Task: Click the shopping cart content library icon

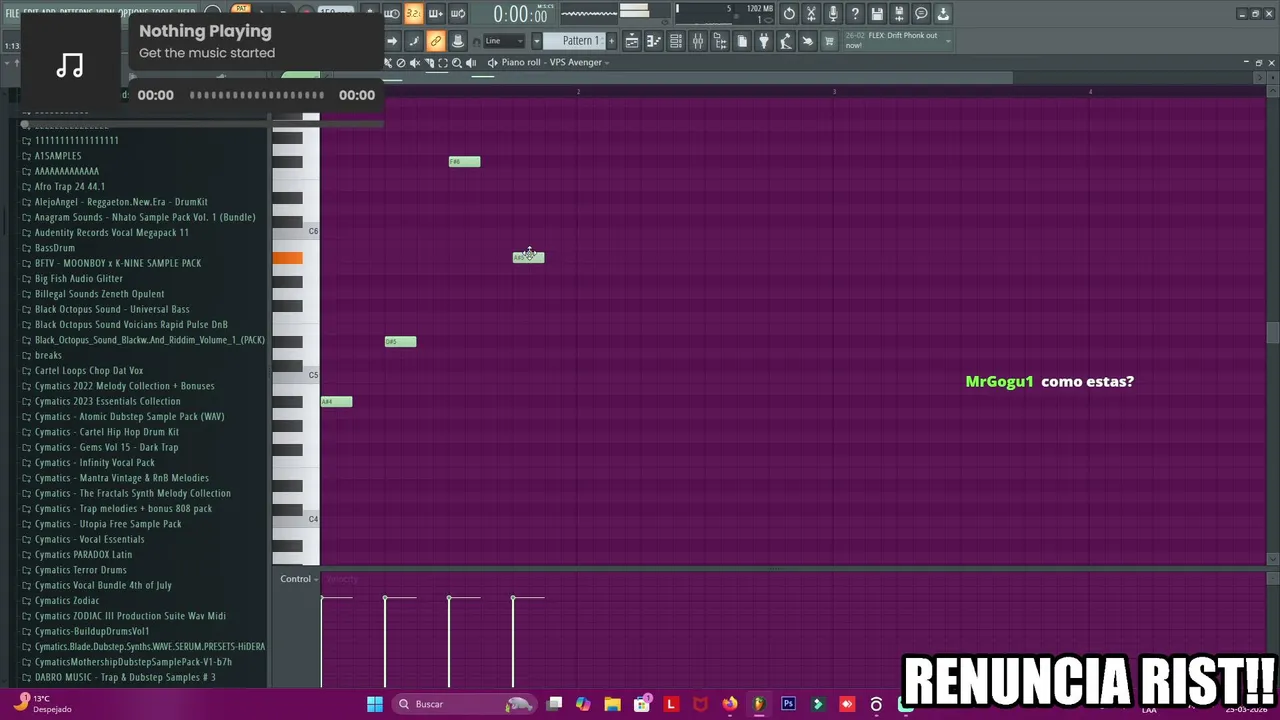Action: pyautogui.click(x=829, y=41)
